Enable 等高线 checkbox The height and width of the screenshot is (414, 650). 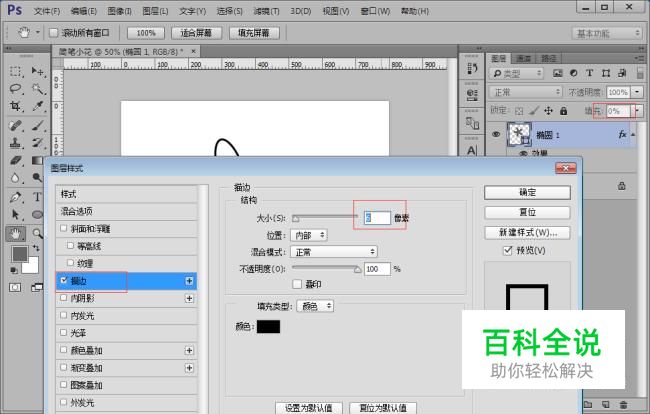coord(70,246)
